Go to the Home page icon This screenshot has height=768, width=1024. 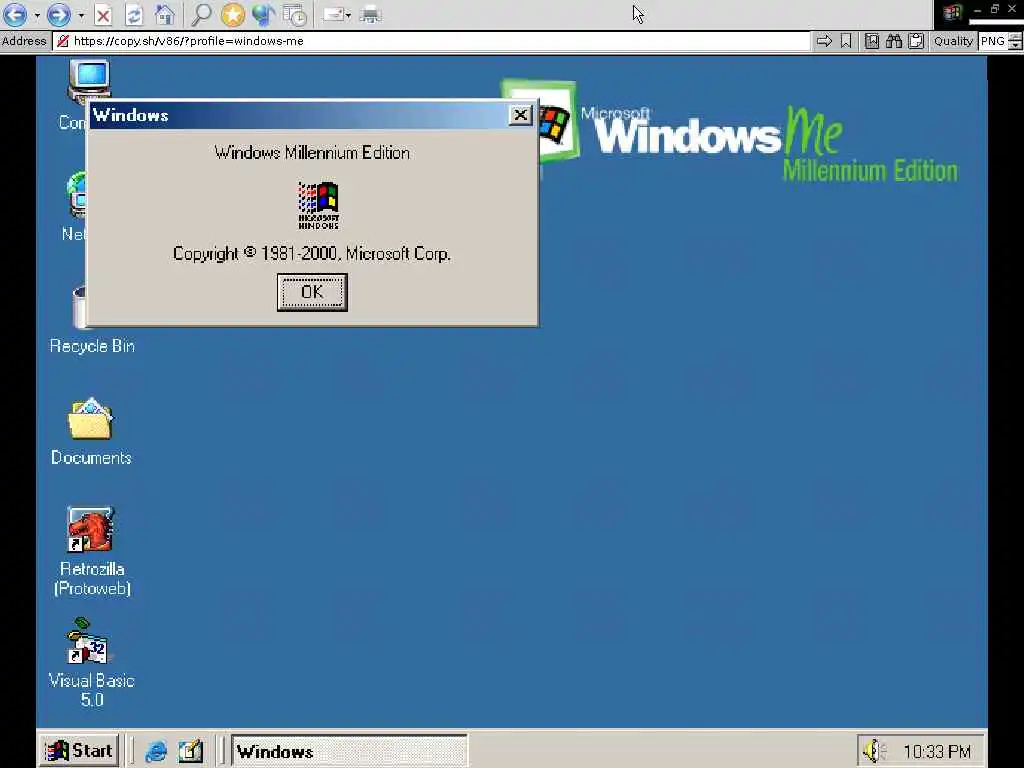coord(165,14)
